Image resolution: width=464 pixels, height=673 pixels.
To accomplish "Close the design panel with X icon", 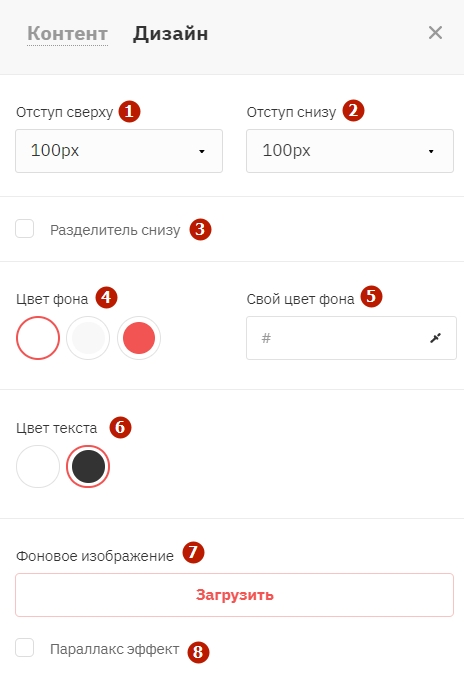I will (x=435, y=33).
